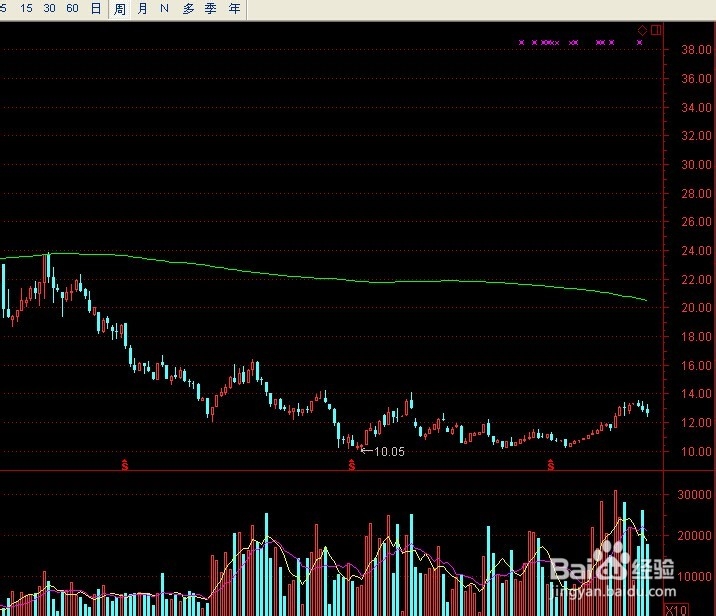
Task: Click the 30.00 price axis label
Action: coord(696,164)
